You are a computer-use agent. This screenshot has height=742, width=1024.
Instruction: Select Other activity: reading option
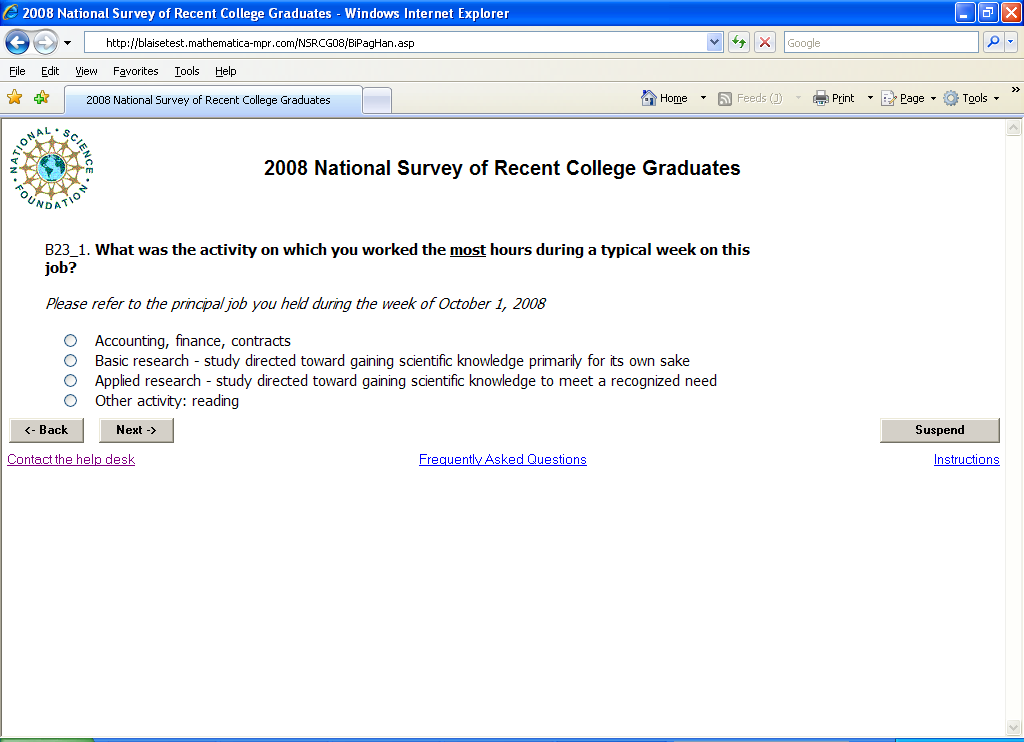[71, 400]
